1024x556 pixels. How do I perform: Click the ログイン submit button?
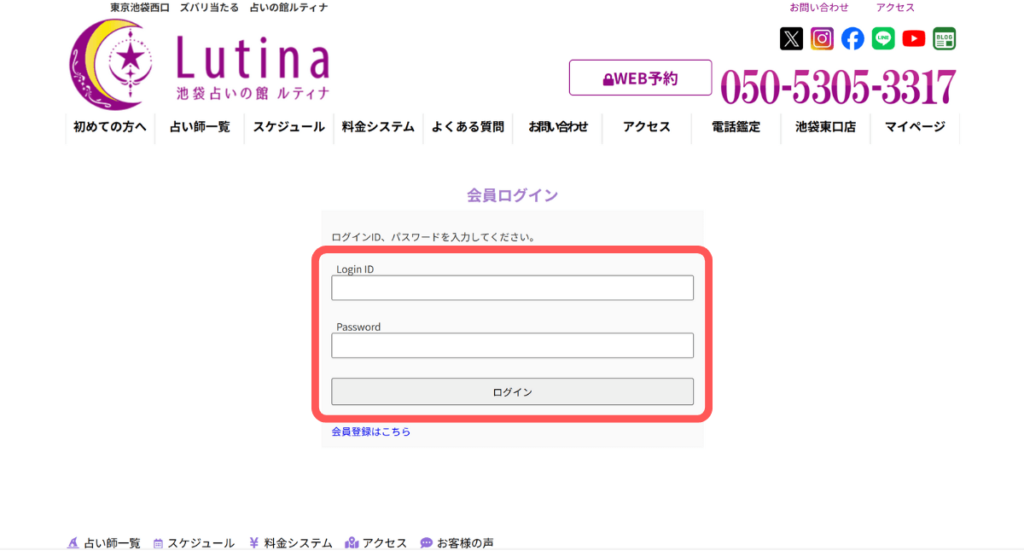(x=512, y=392)
